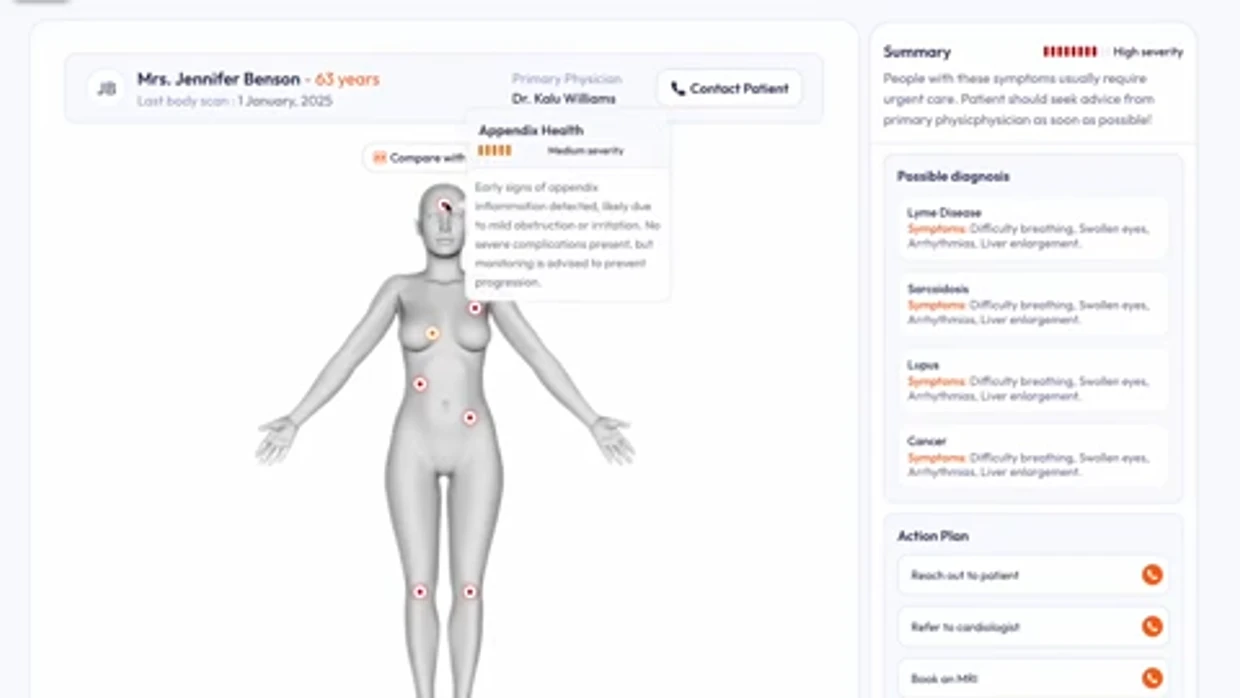Select the marker on the model's right knee
The image size is (1240, 698).
click(420, 592)
